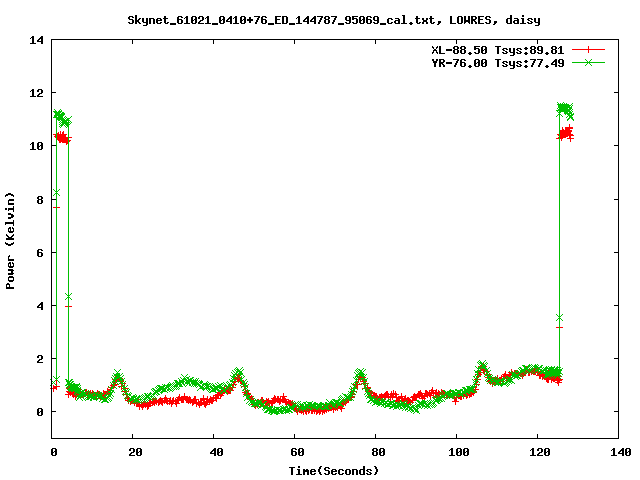Click the 140 tick label on x-axis
Image resolution: width=640 pixels, height=480 pixels.
click(618, 453)
